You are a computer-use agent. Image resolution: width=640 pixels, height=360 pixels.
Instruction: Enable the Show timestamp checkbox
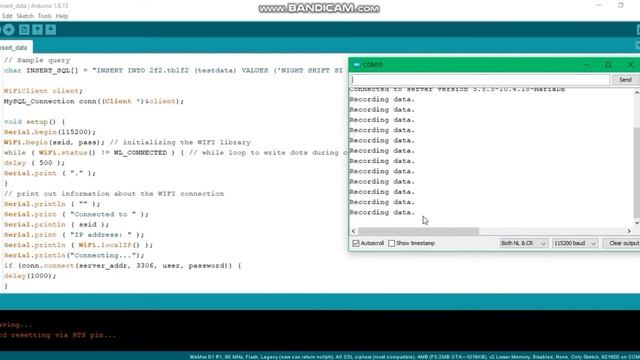coord(391,243)
